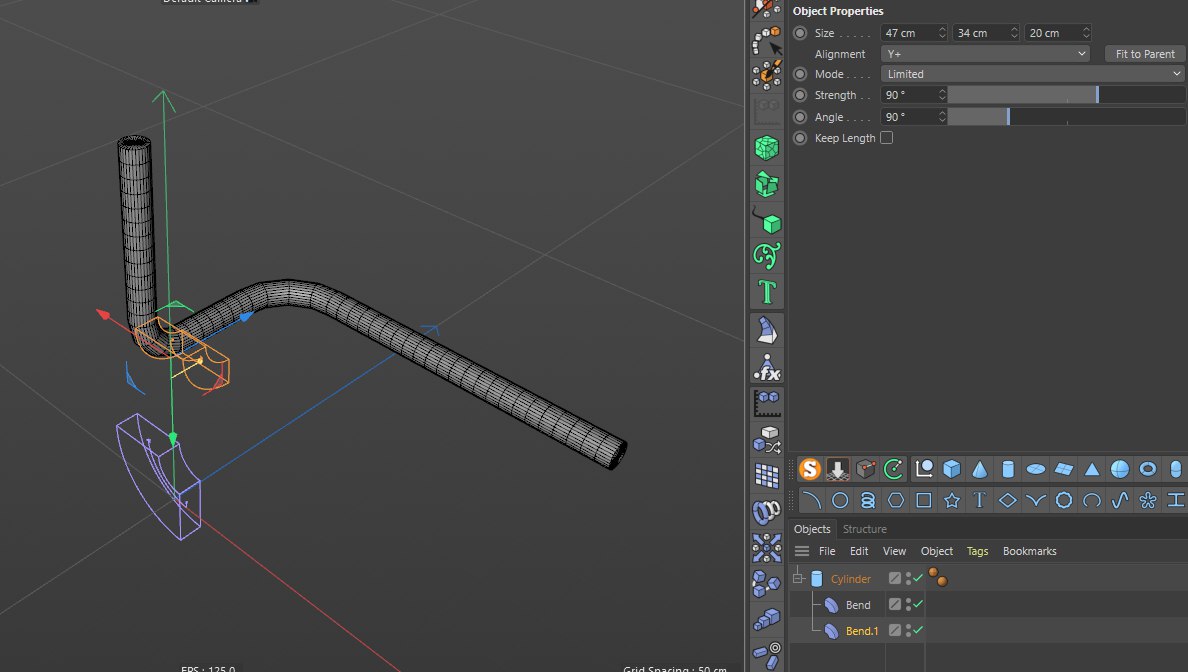Click the green circular target icon
The width and height of the screenshot is (1188, 672).
894,470
